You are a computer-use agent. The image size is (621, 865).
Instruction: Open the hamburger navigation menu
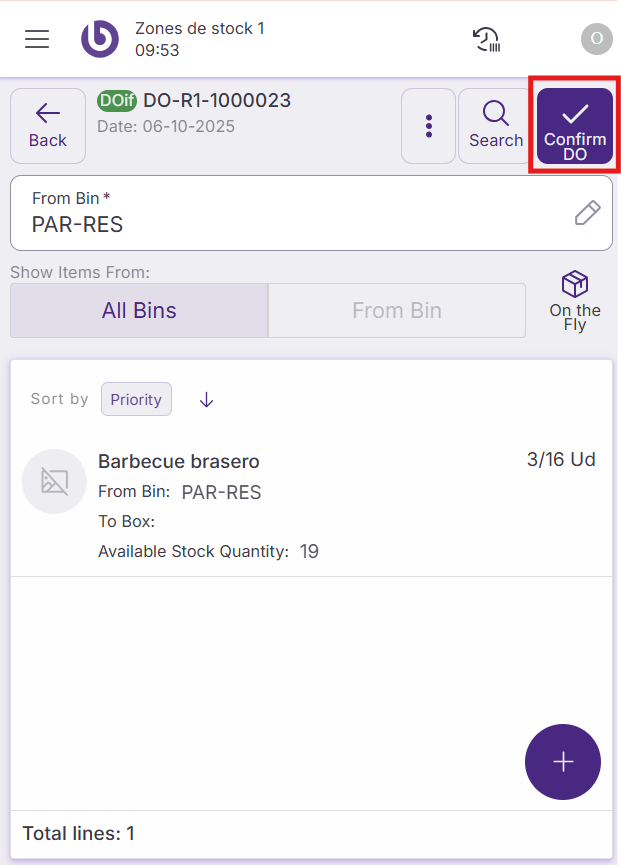pos(37,39)
